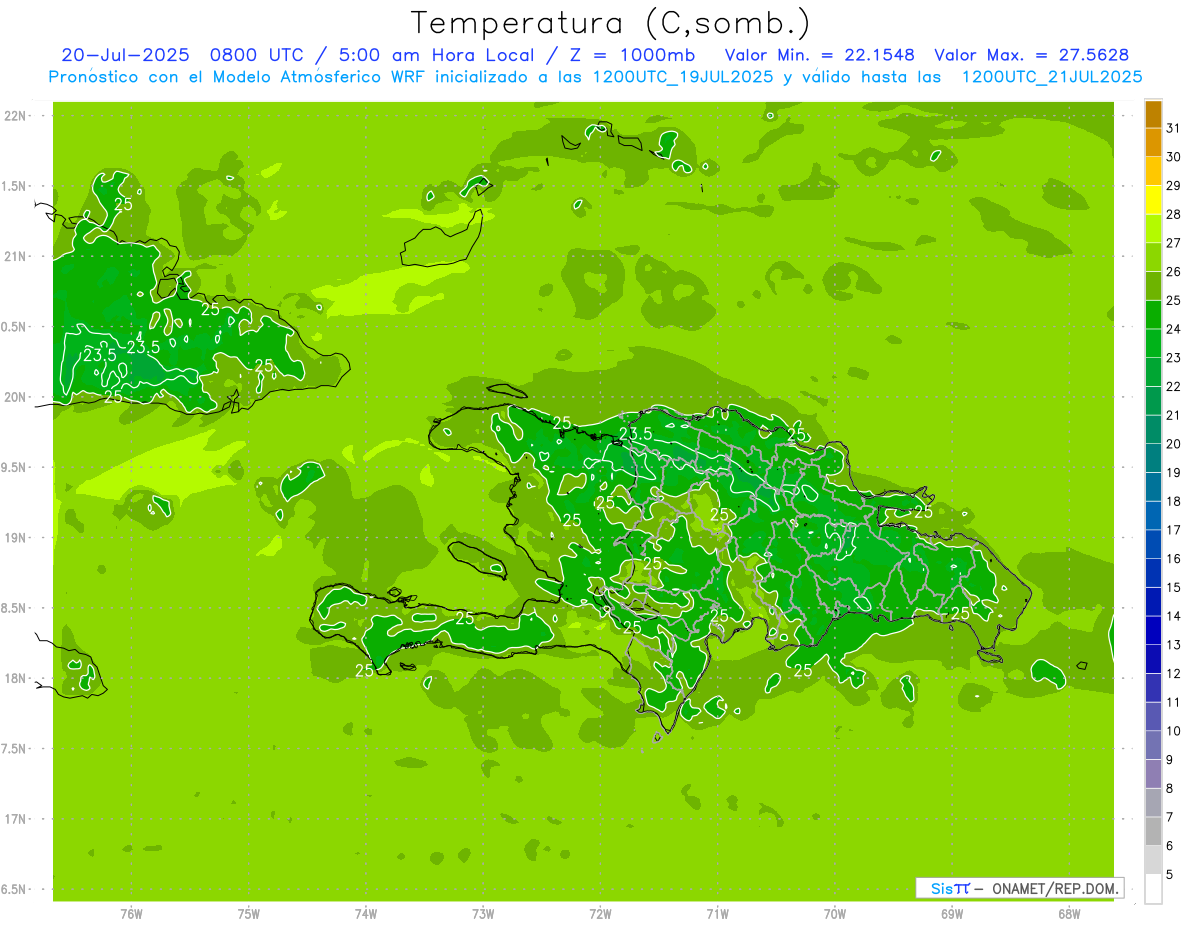Click the colorbar value label '17'

click(x=1174, y=530)
